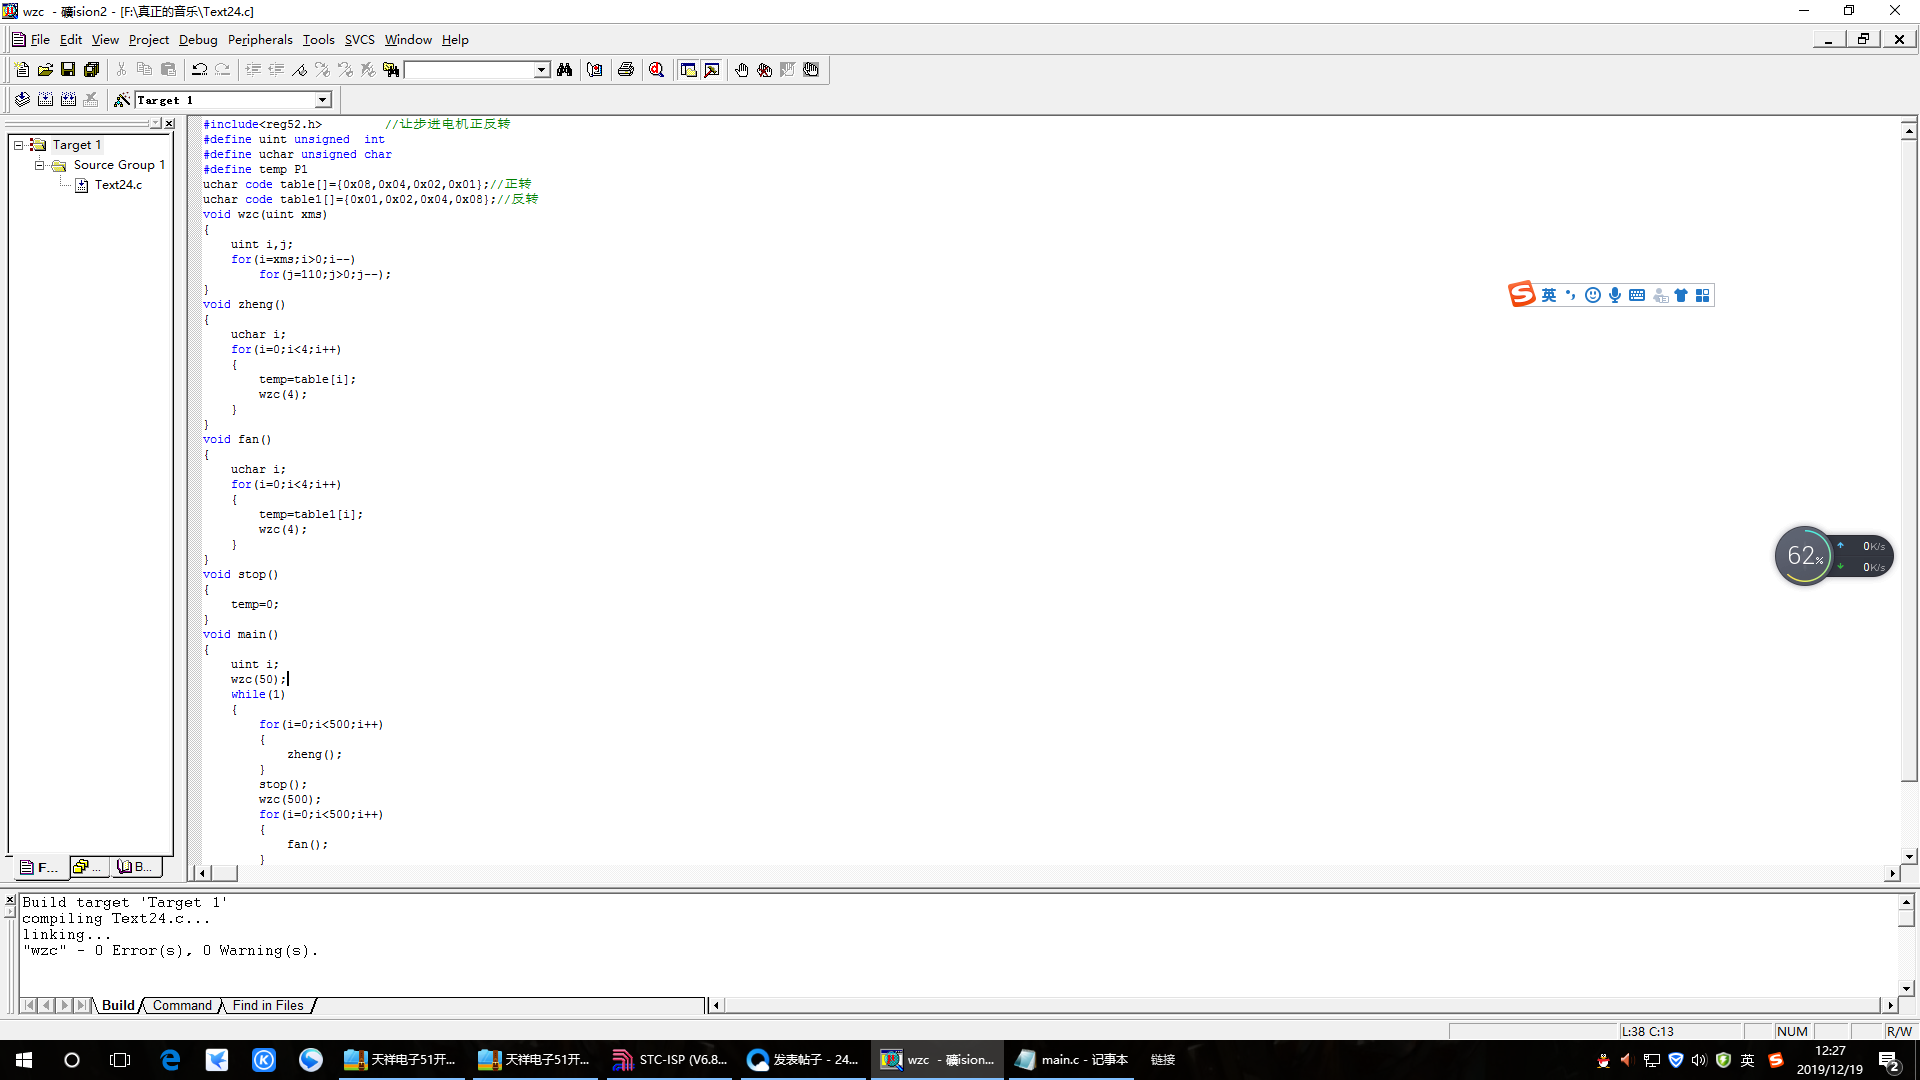
Task: Click the Build target icon
Action: click(45, 99)
